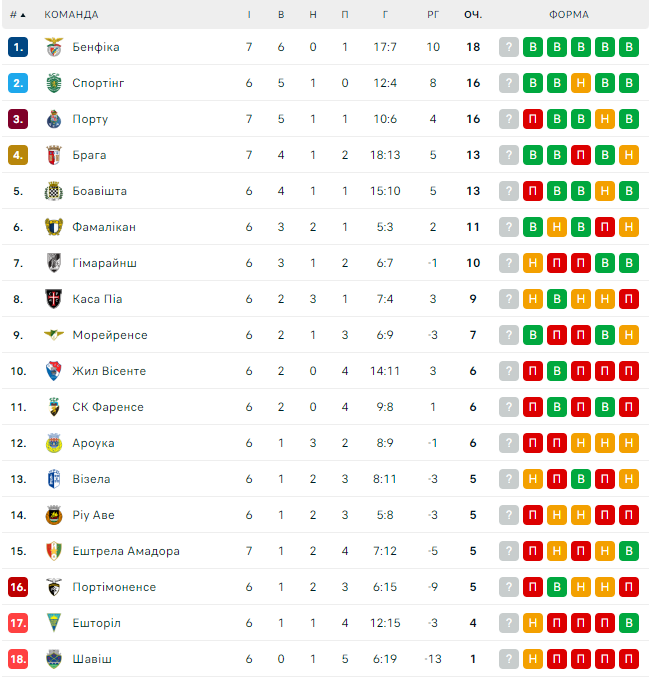Open the Жил Вісенте team link
The width and height of the screenshot is (652, 680).
point(109,371)
